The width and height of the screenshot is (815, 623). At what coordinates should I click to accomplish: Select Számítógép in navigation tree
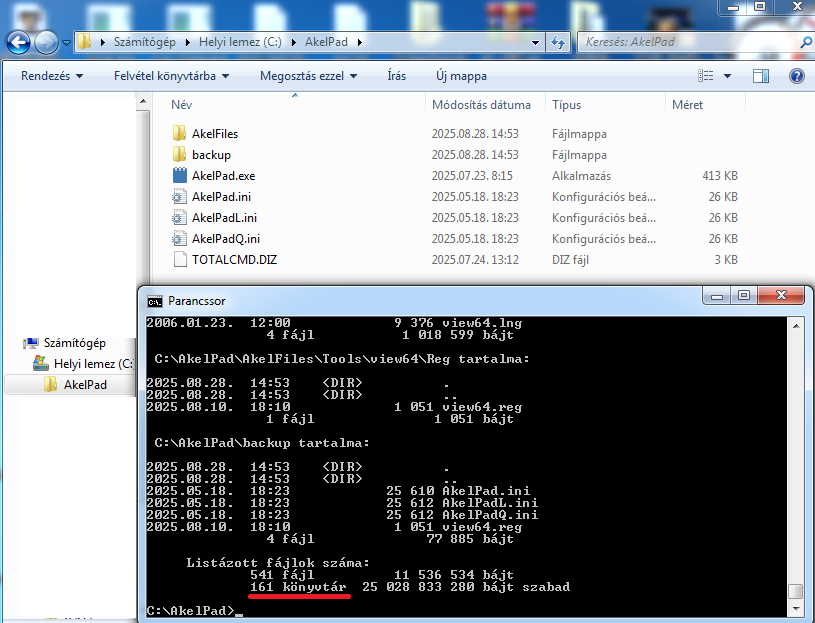pos(74,343)
